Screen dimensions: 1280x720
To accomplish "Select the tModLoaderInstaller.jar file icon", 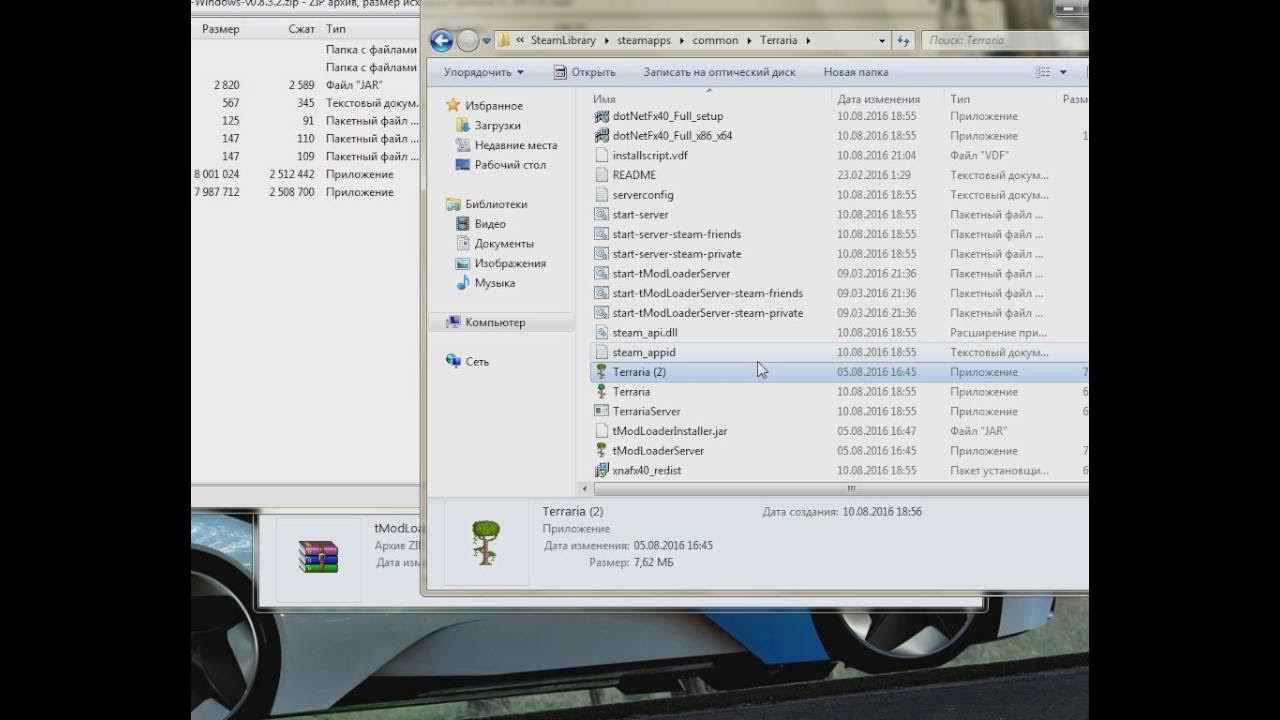I will 601,431.
